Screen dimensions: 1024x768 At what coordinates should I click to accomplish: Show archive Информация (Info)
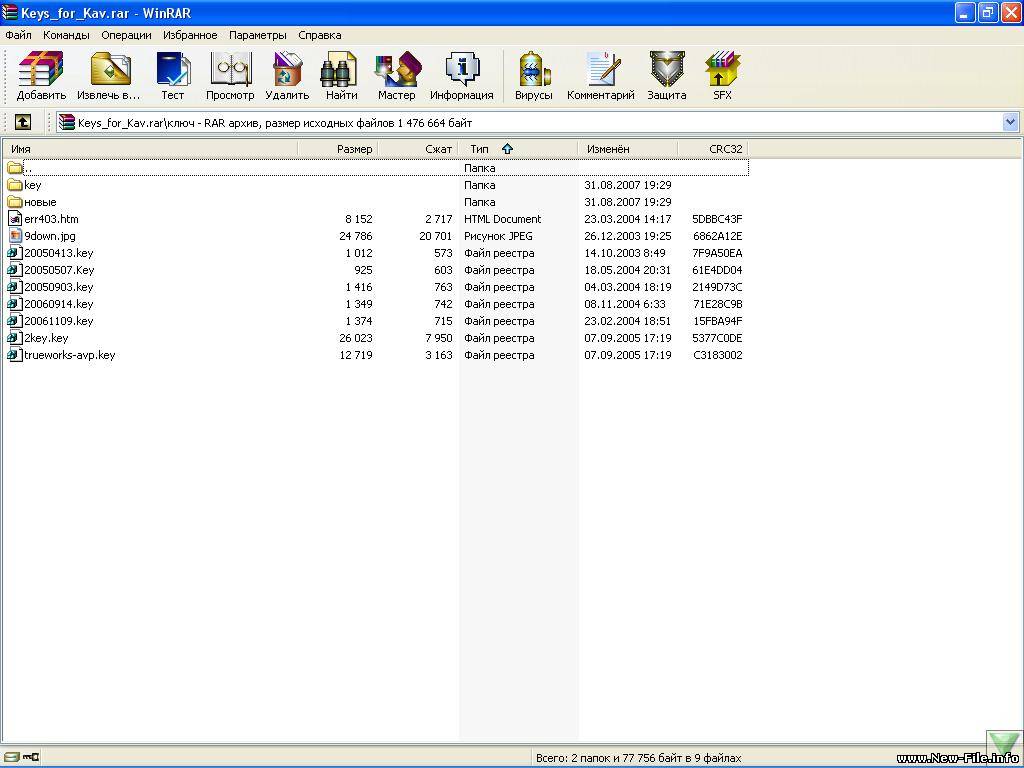pos(461,76)
